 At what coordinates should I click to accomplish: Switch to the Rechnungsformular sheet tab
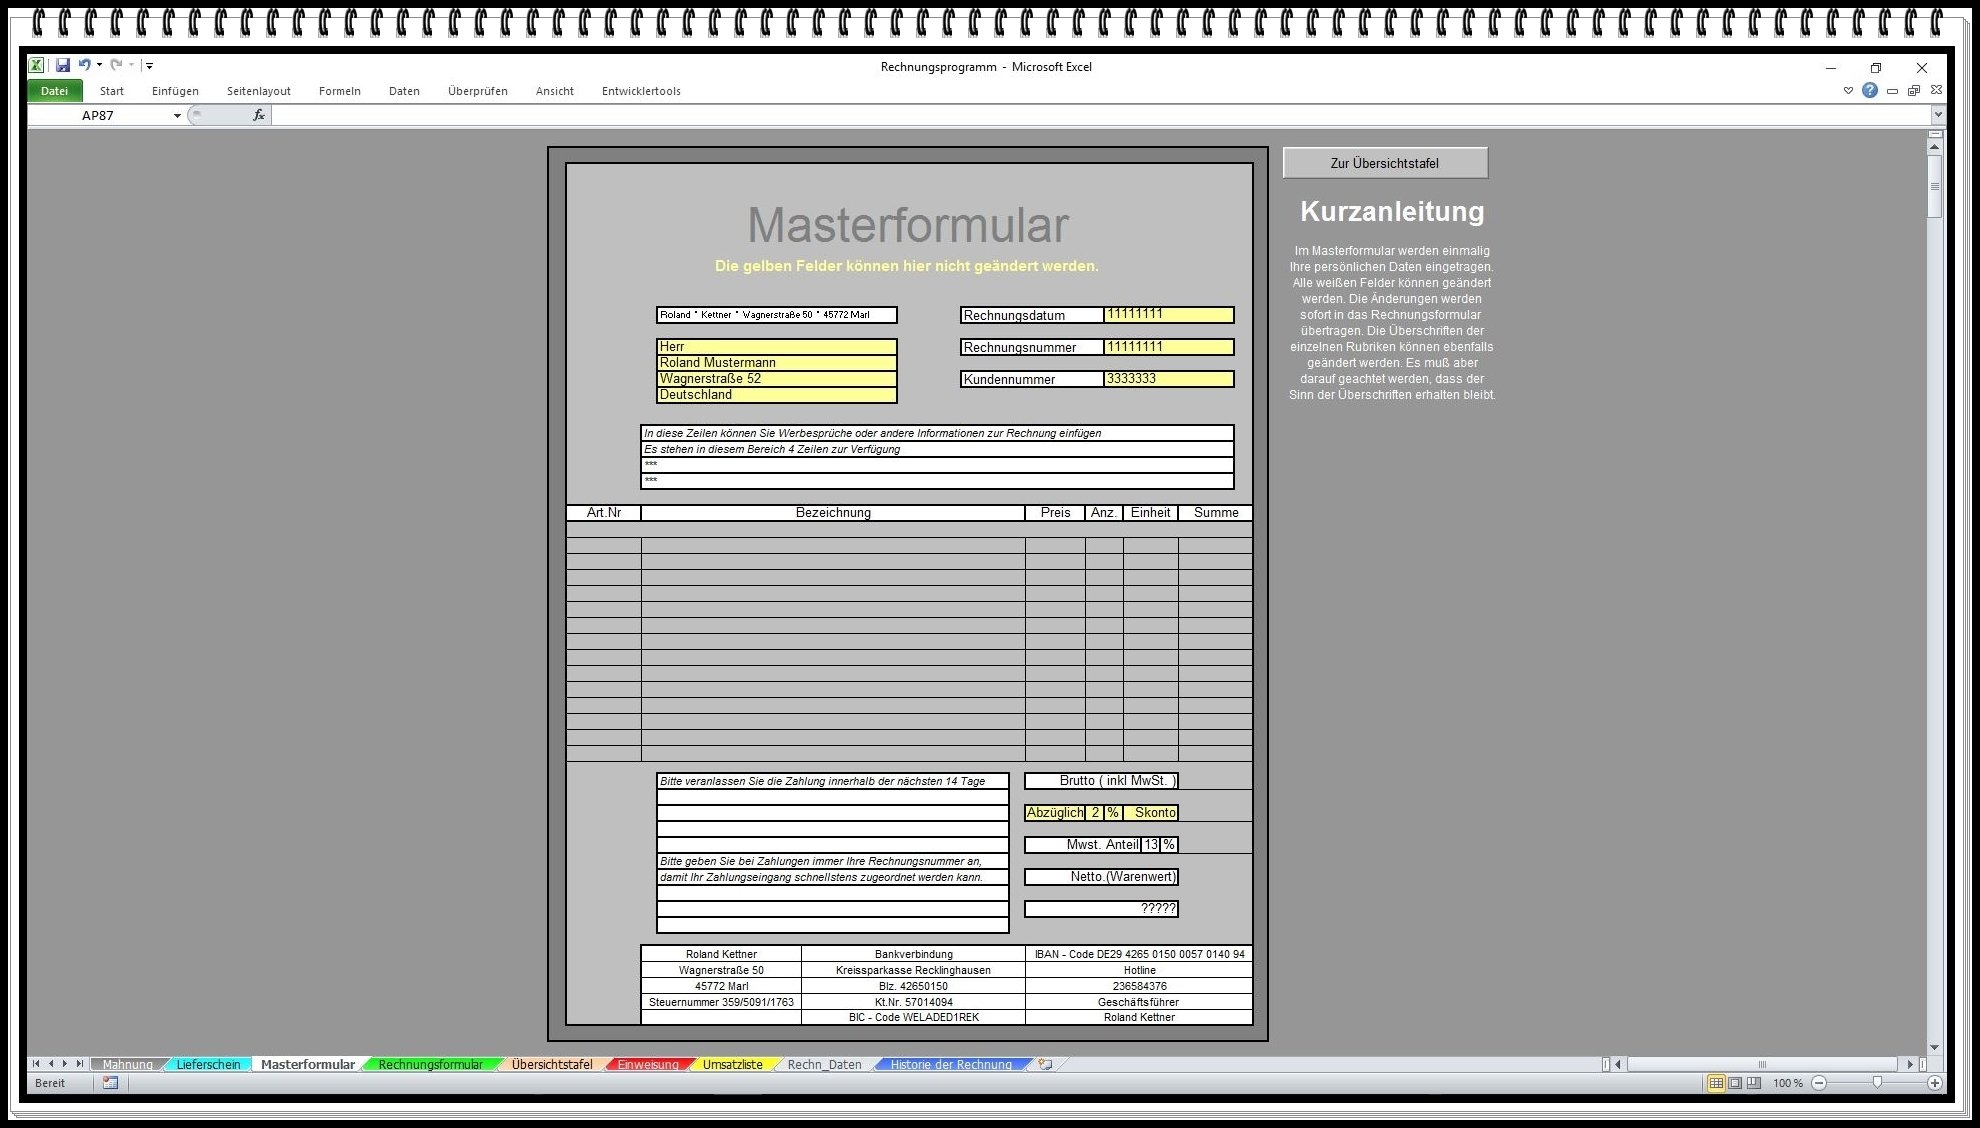430,1064
